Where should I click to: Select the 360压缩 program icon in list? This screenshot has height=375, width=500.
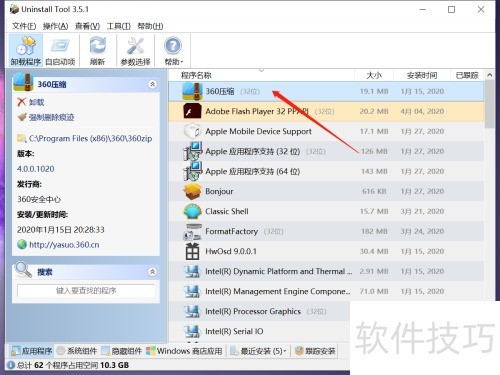192,91
